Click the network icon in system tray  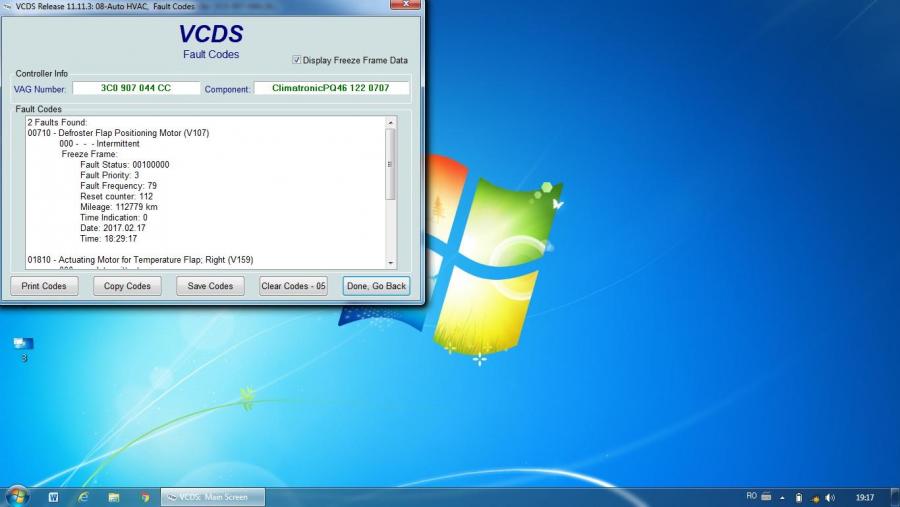pos(815,497)
